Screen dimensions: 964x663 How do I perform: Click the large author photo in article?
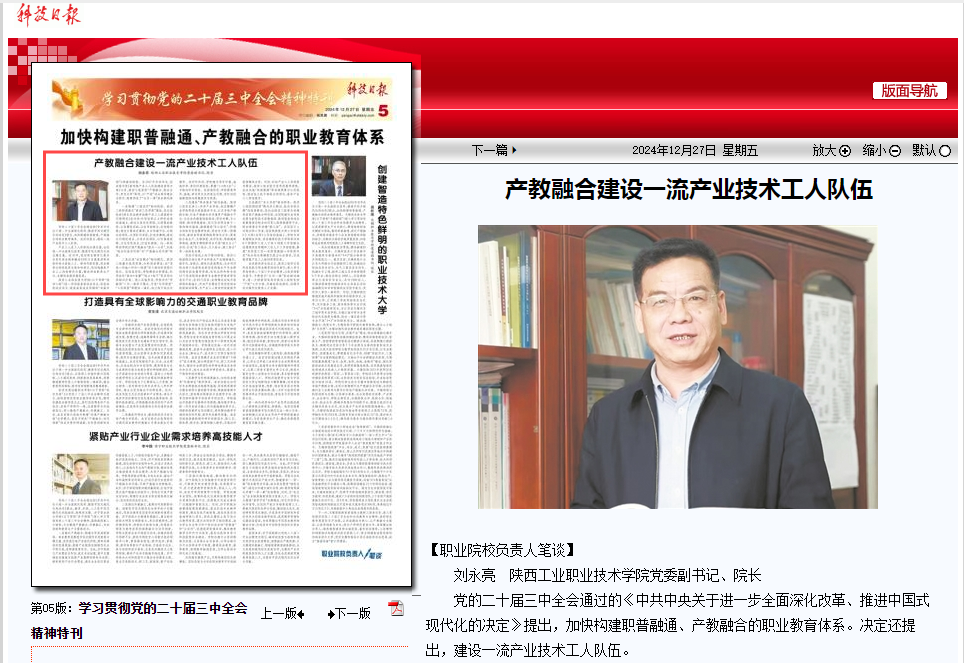677,367
